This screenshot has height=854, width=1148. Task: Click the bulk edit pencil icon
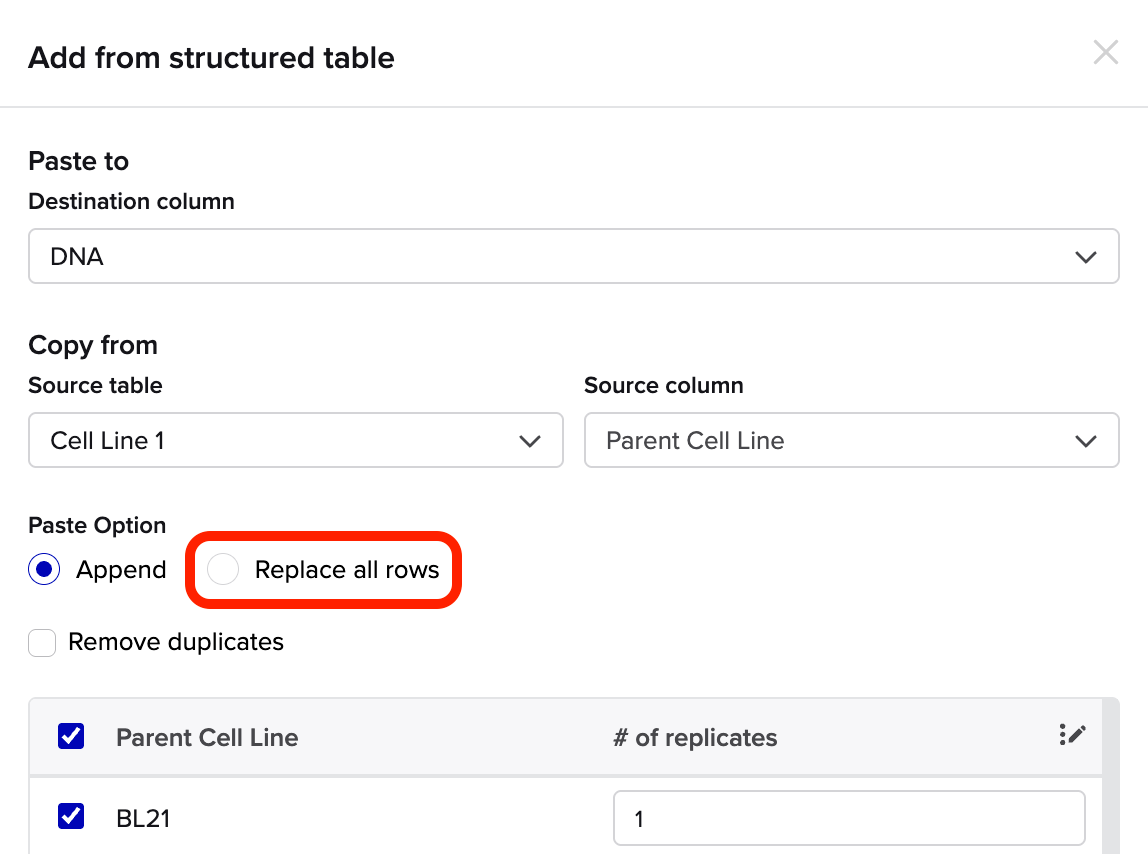1071,735
